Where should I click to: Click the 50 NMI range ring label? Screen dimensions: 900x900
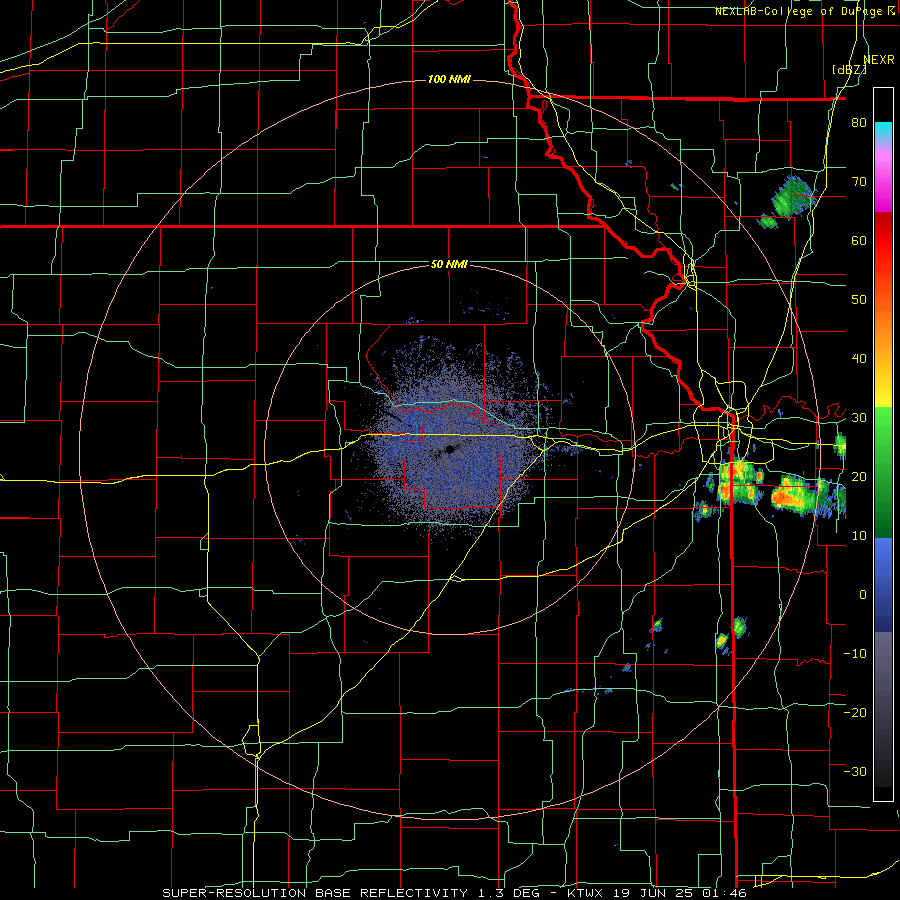449,264
